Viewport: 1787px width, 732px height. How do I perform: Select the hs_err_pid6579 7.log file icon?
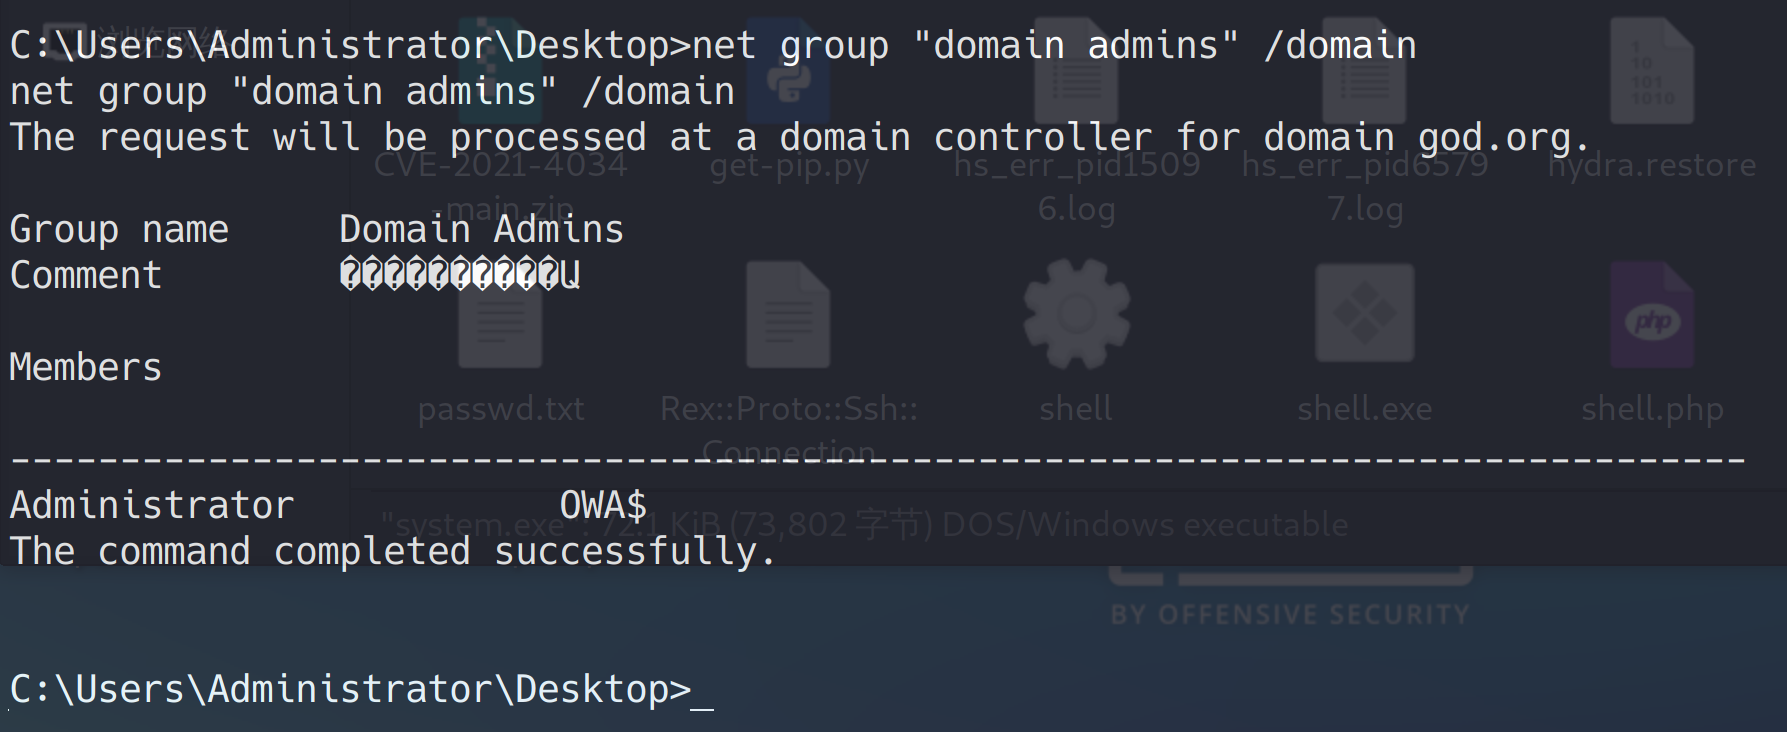click(1365, 70)
